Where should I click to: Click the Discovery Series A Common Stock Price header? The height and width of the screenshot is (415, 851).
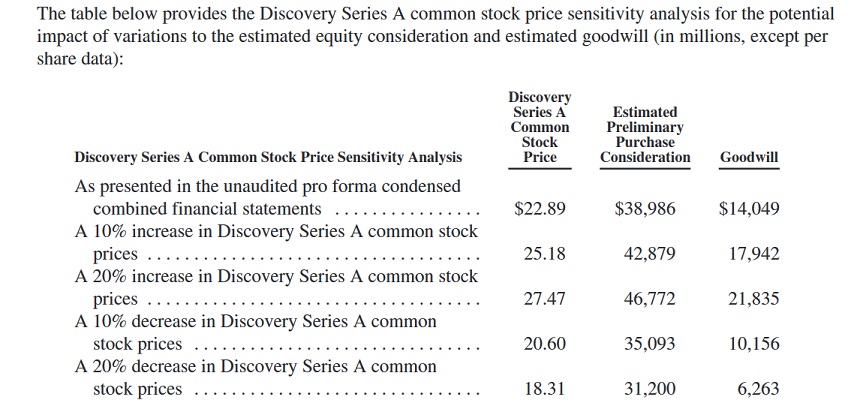(540, 127)
